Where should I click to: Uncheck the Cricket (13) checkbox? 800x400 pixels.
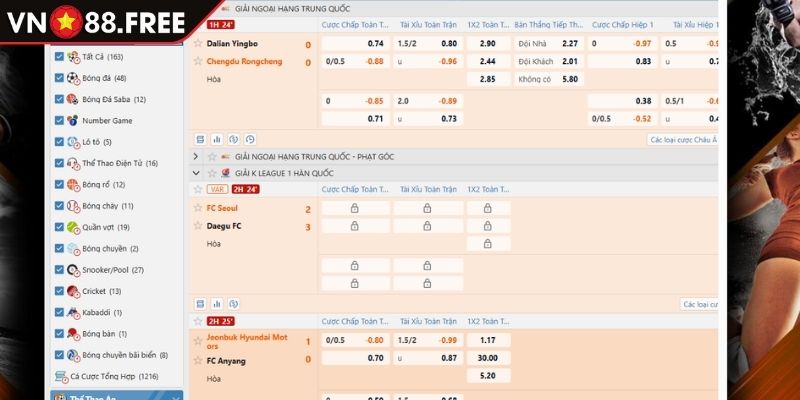[60, 291]
